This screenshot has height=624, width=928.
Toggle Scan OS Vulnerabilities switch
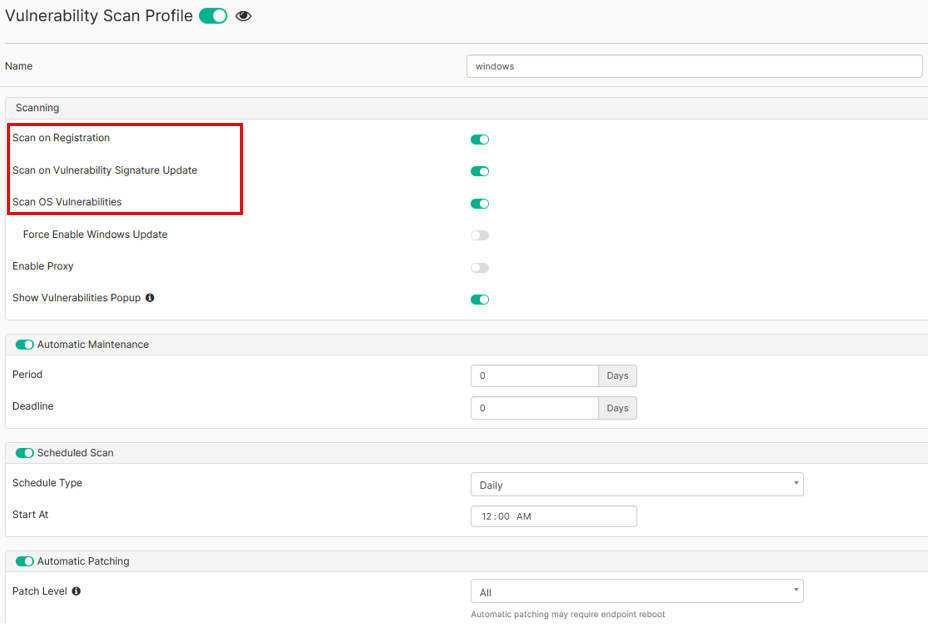pos(479,204)
